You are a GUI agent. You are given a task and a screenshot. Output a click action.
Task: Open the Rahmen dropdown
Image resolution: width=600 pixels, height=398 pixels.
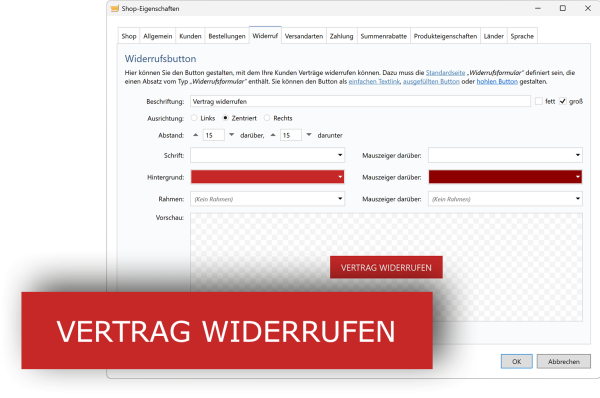click(267, 199)
